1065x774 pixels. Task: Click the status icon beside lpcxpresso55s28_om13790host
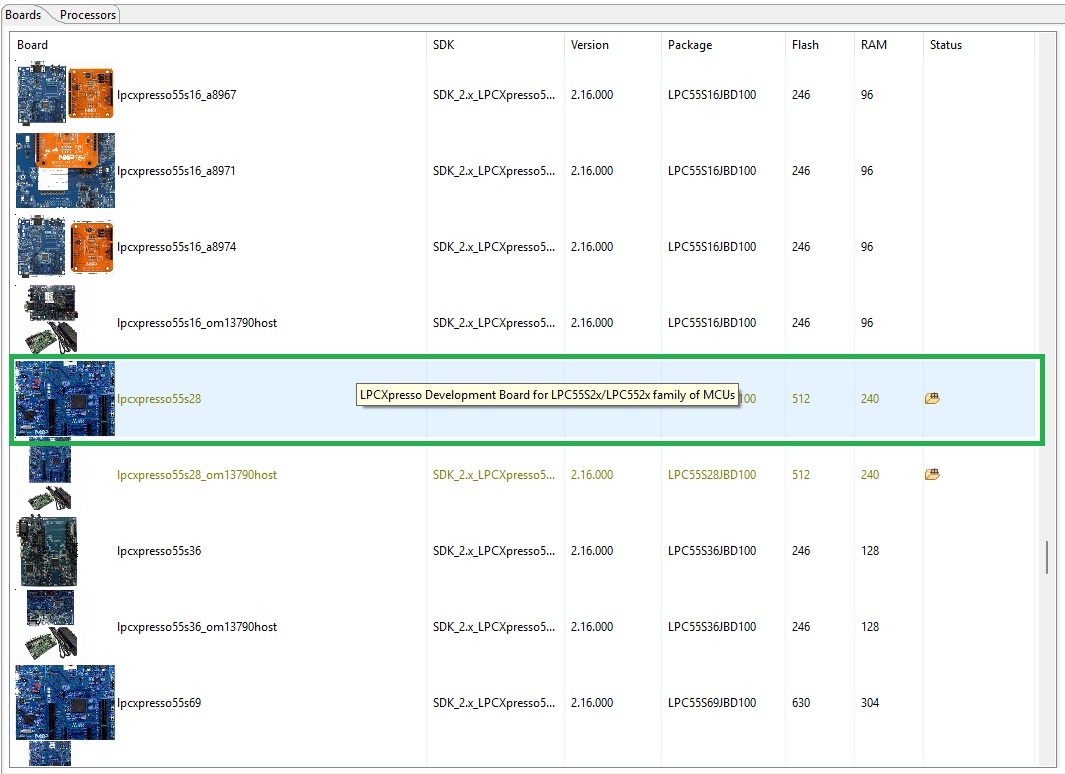(932, 474)
